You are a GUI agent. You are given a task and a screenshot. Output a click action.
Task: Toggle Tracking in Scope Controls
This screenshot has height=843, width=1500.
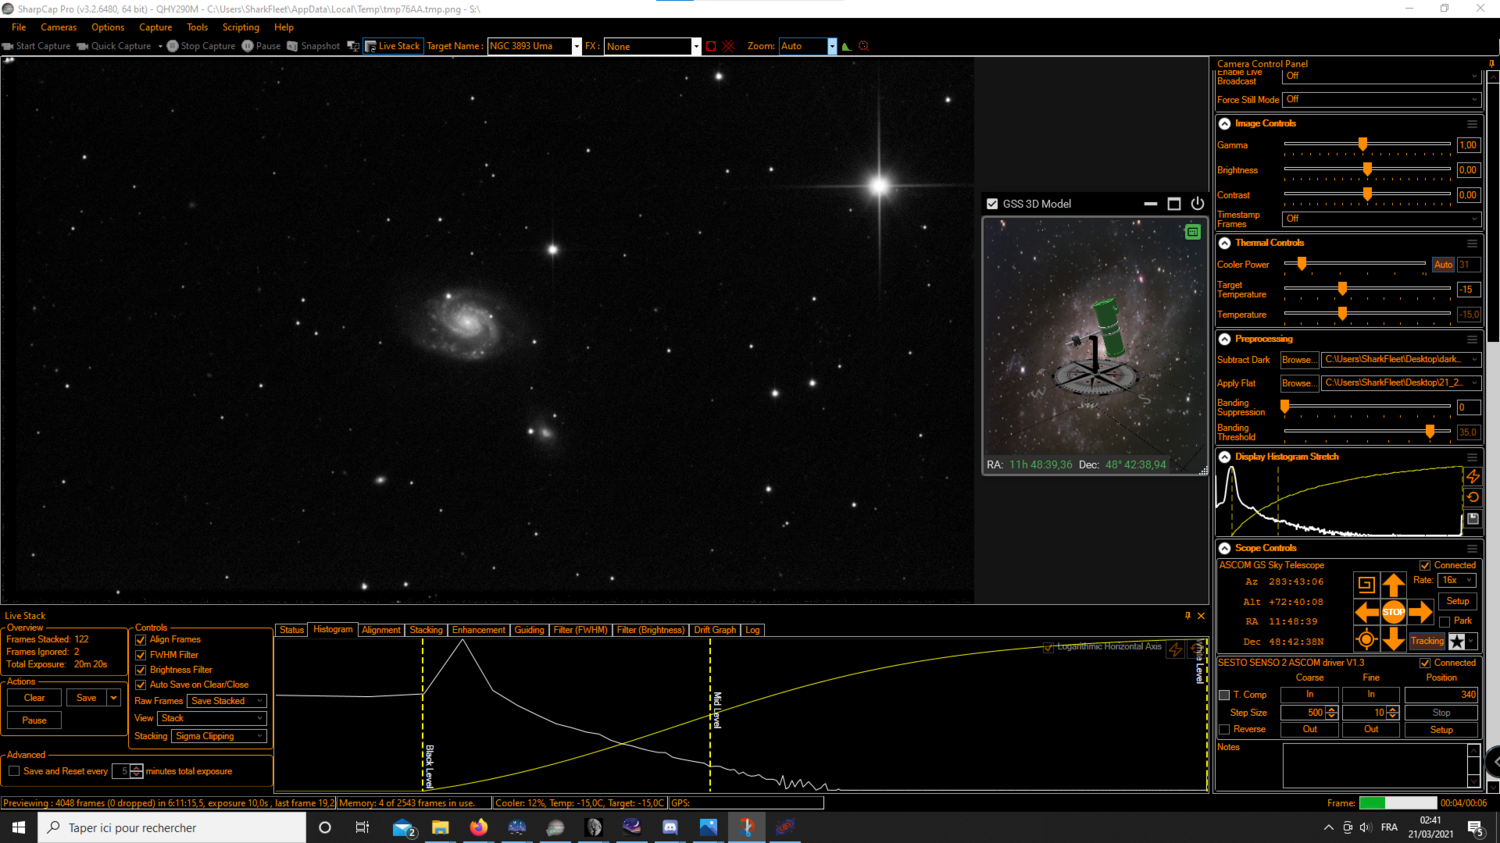point(1426,641)
